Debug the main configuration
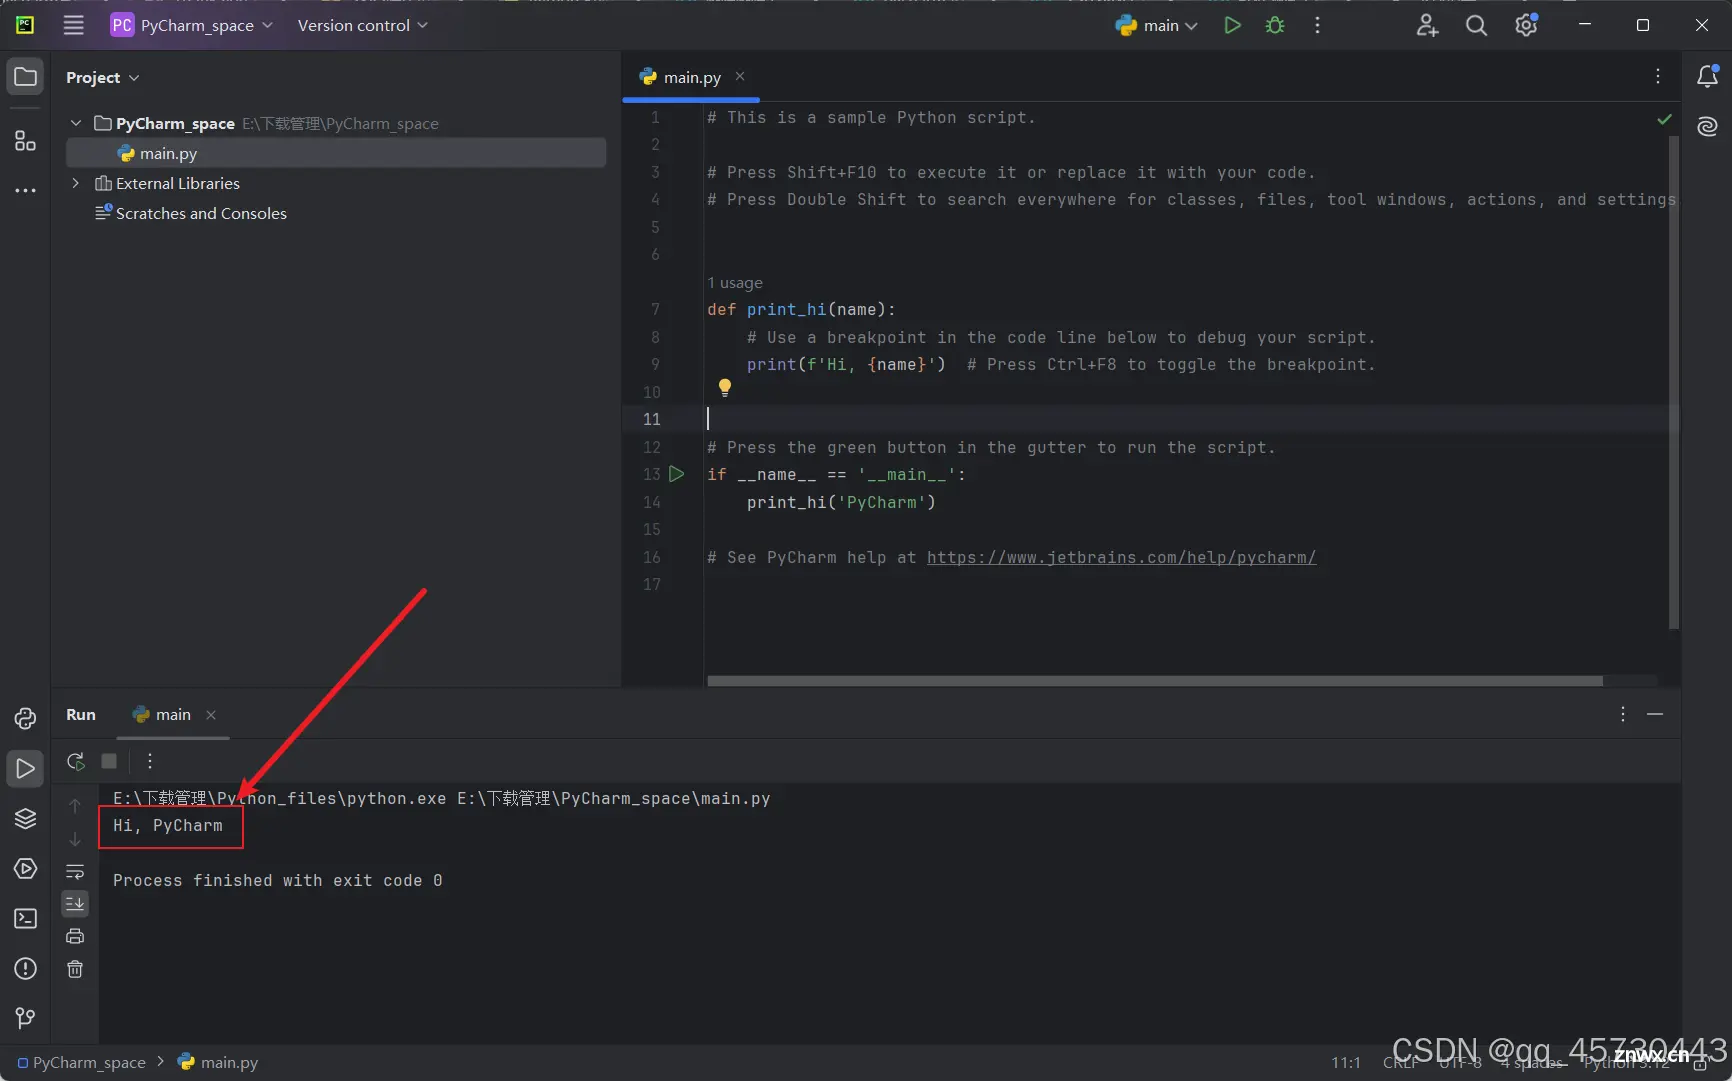 [1275, 25]
